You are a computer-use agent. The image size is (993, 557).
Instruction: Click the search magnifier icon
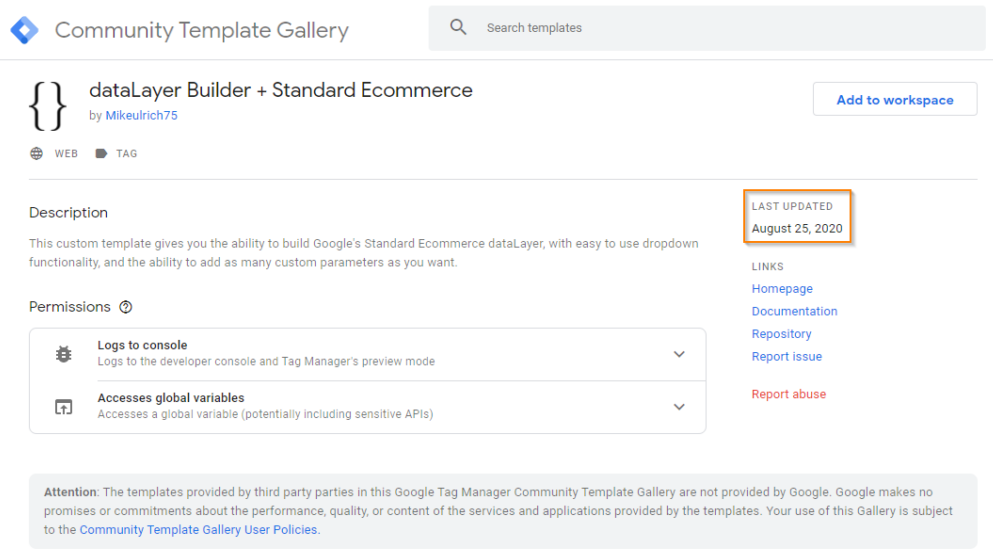458,28
